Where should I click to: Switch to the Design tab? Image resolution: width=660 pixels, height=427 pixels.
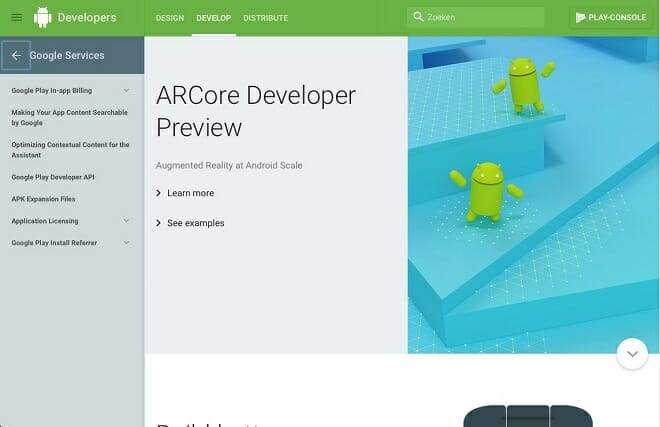click(170, 18)
